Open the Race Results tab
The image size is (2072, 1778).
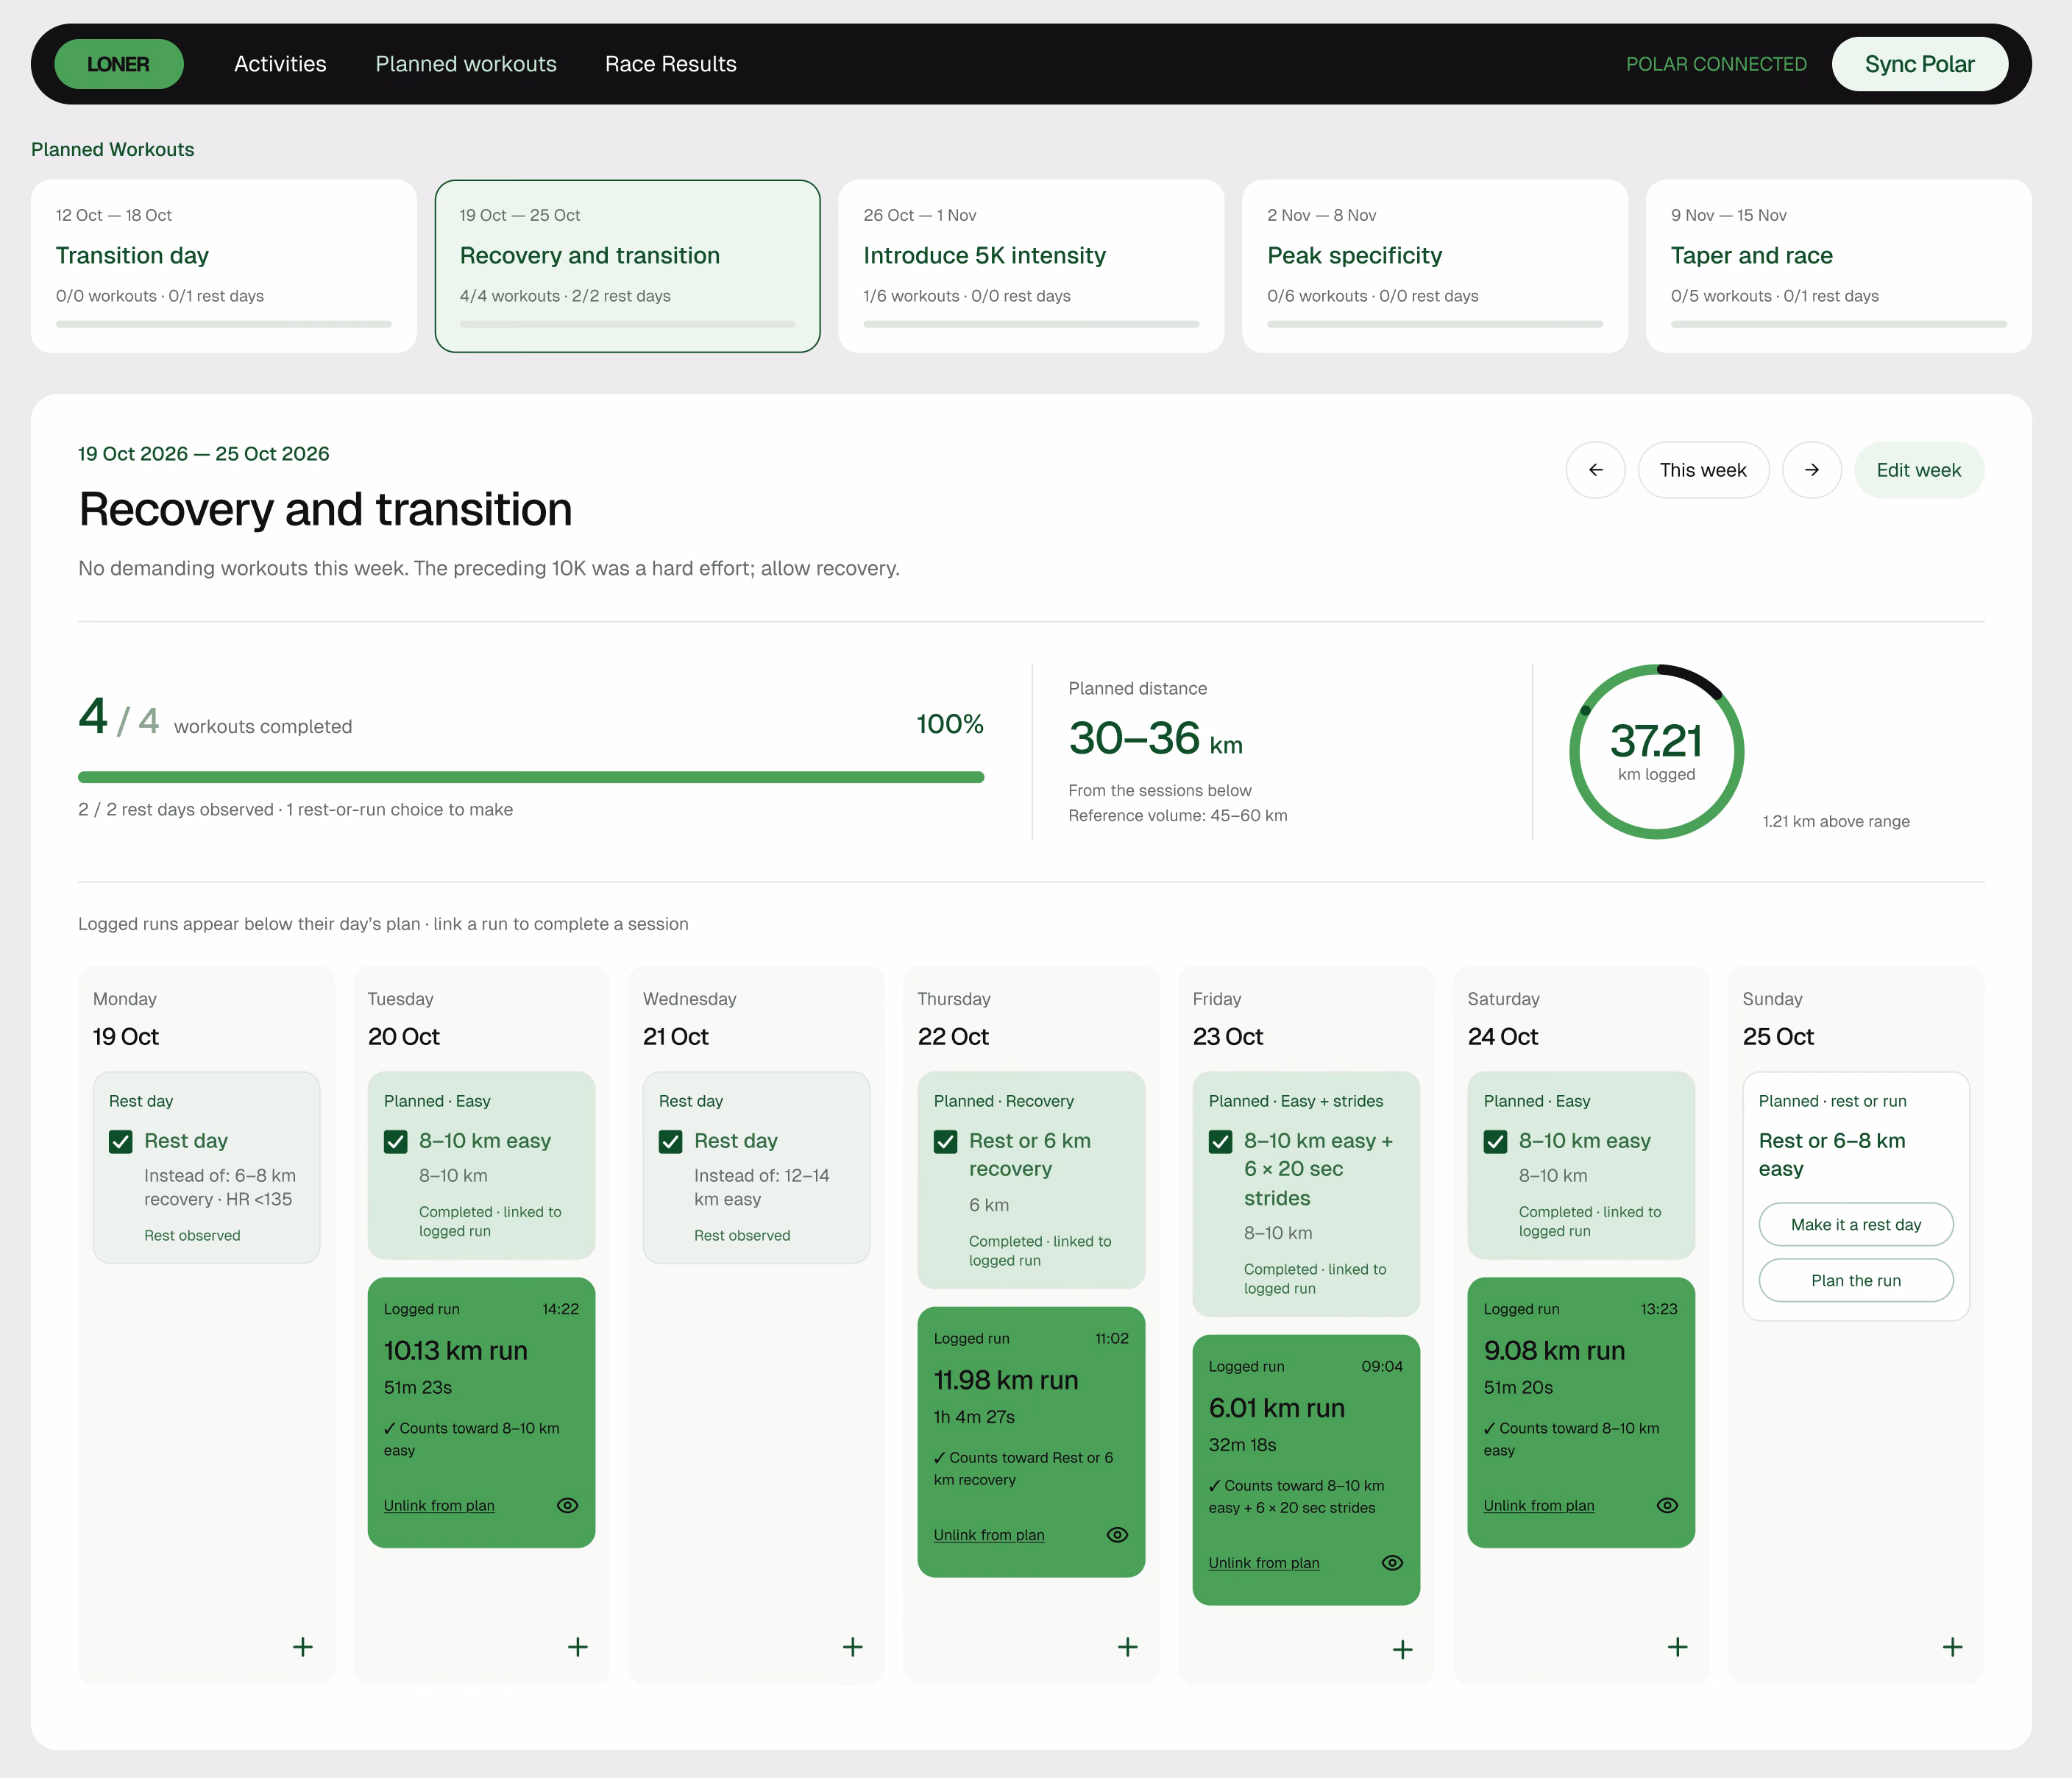pos(671,64)
